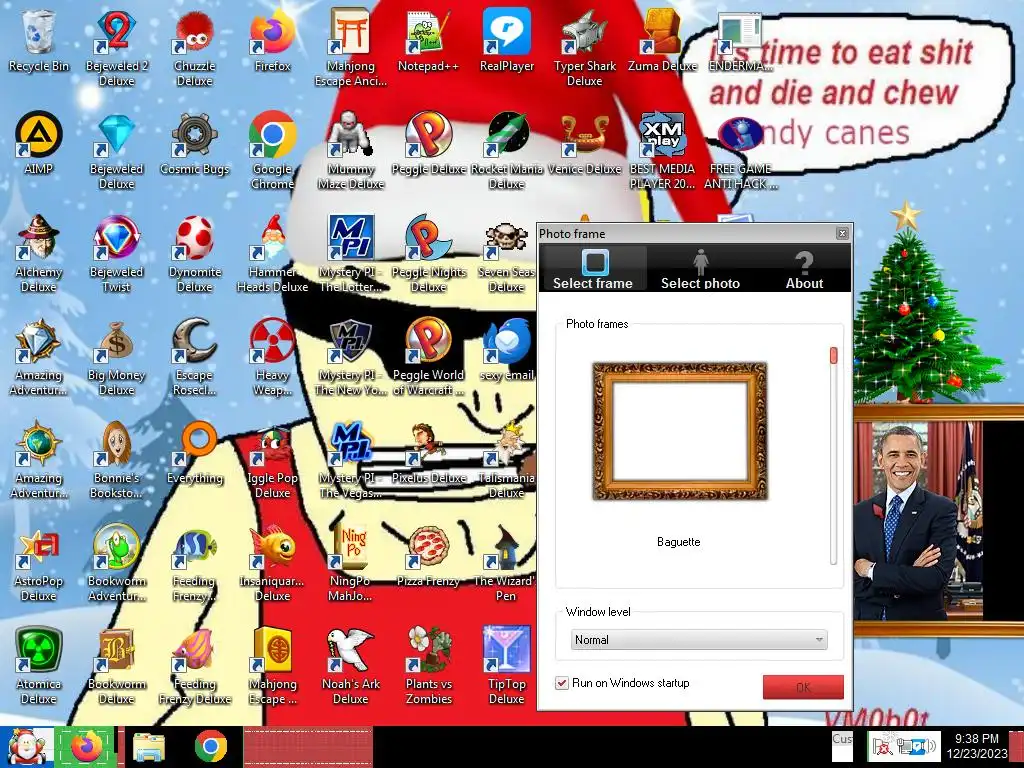Open the About tab
This screenshot has height=768, width=1024.
804,268
